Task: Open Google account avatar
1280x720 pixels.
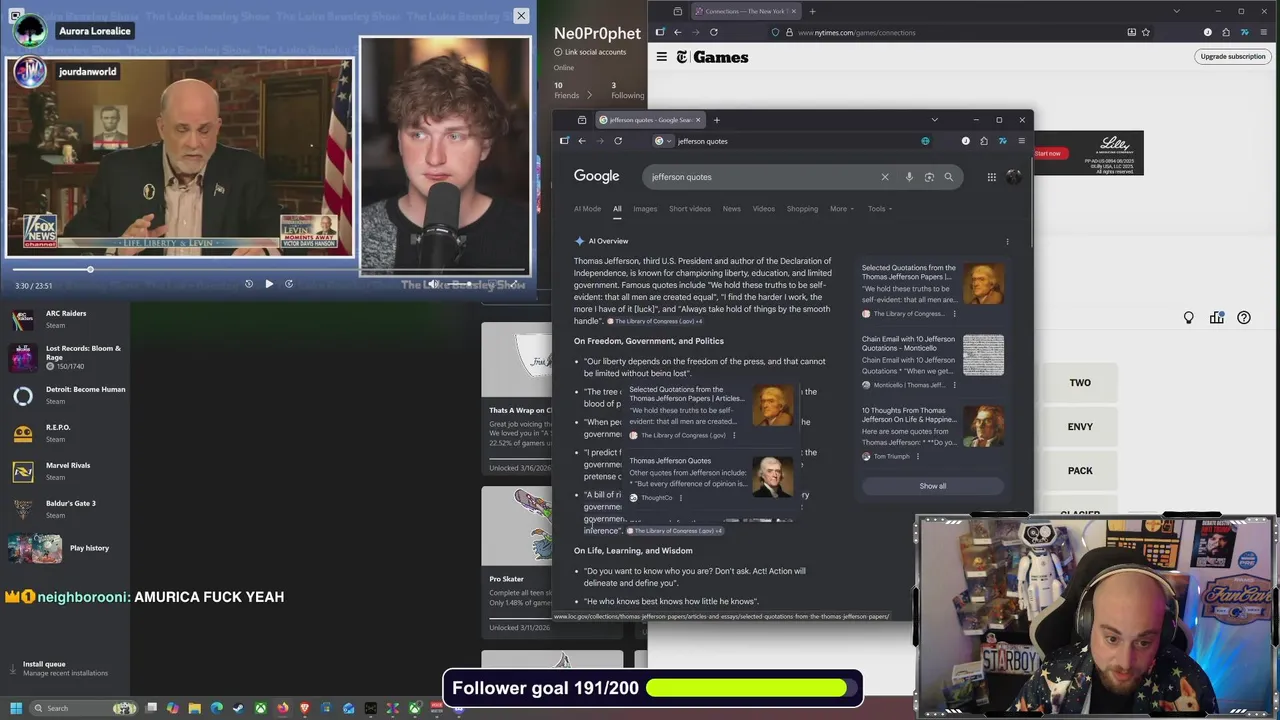Action: [1014, 177]
